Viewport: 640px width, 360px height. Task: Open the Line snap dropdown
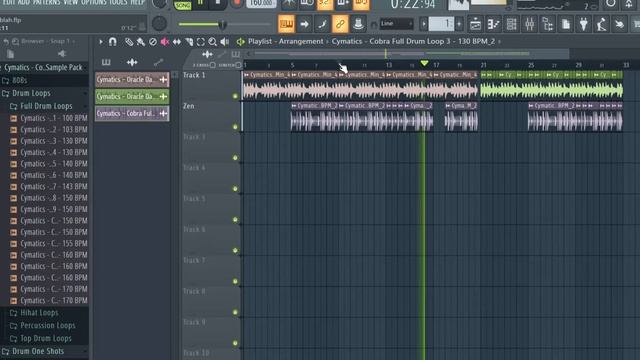[x=396, y=24]
